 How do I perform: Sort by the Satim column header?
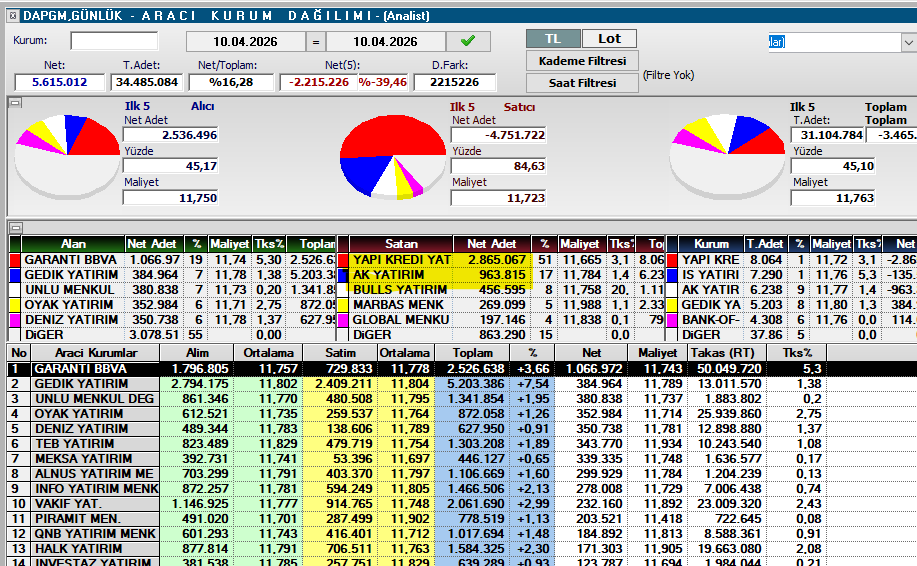pos(340,353)
